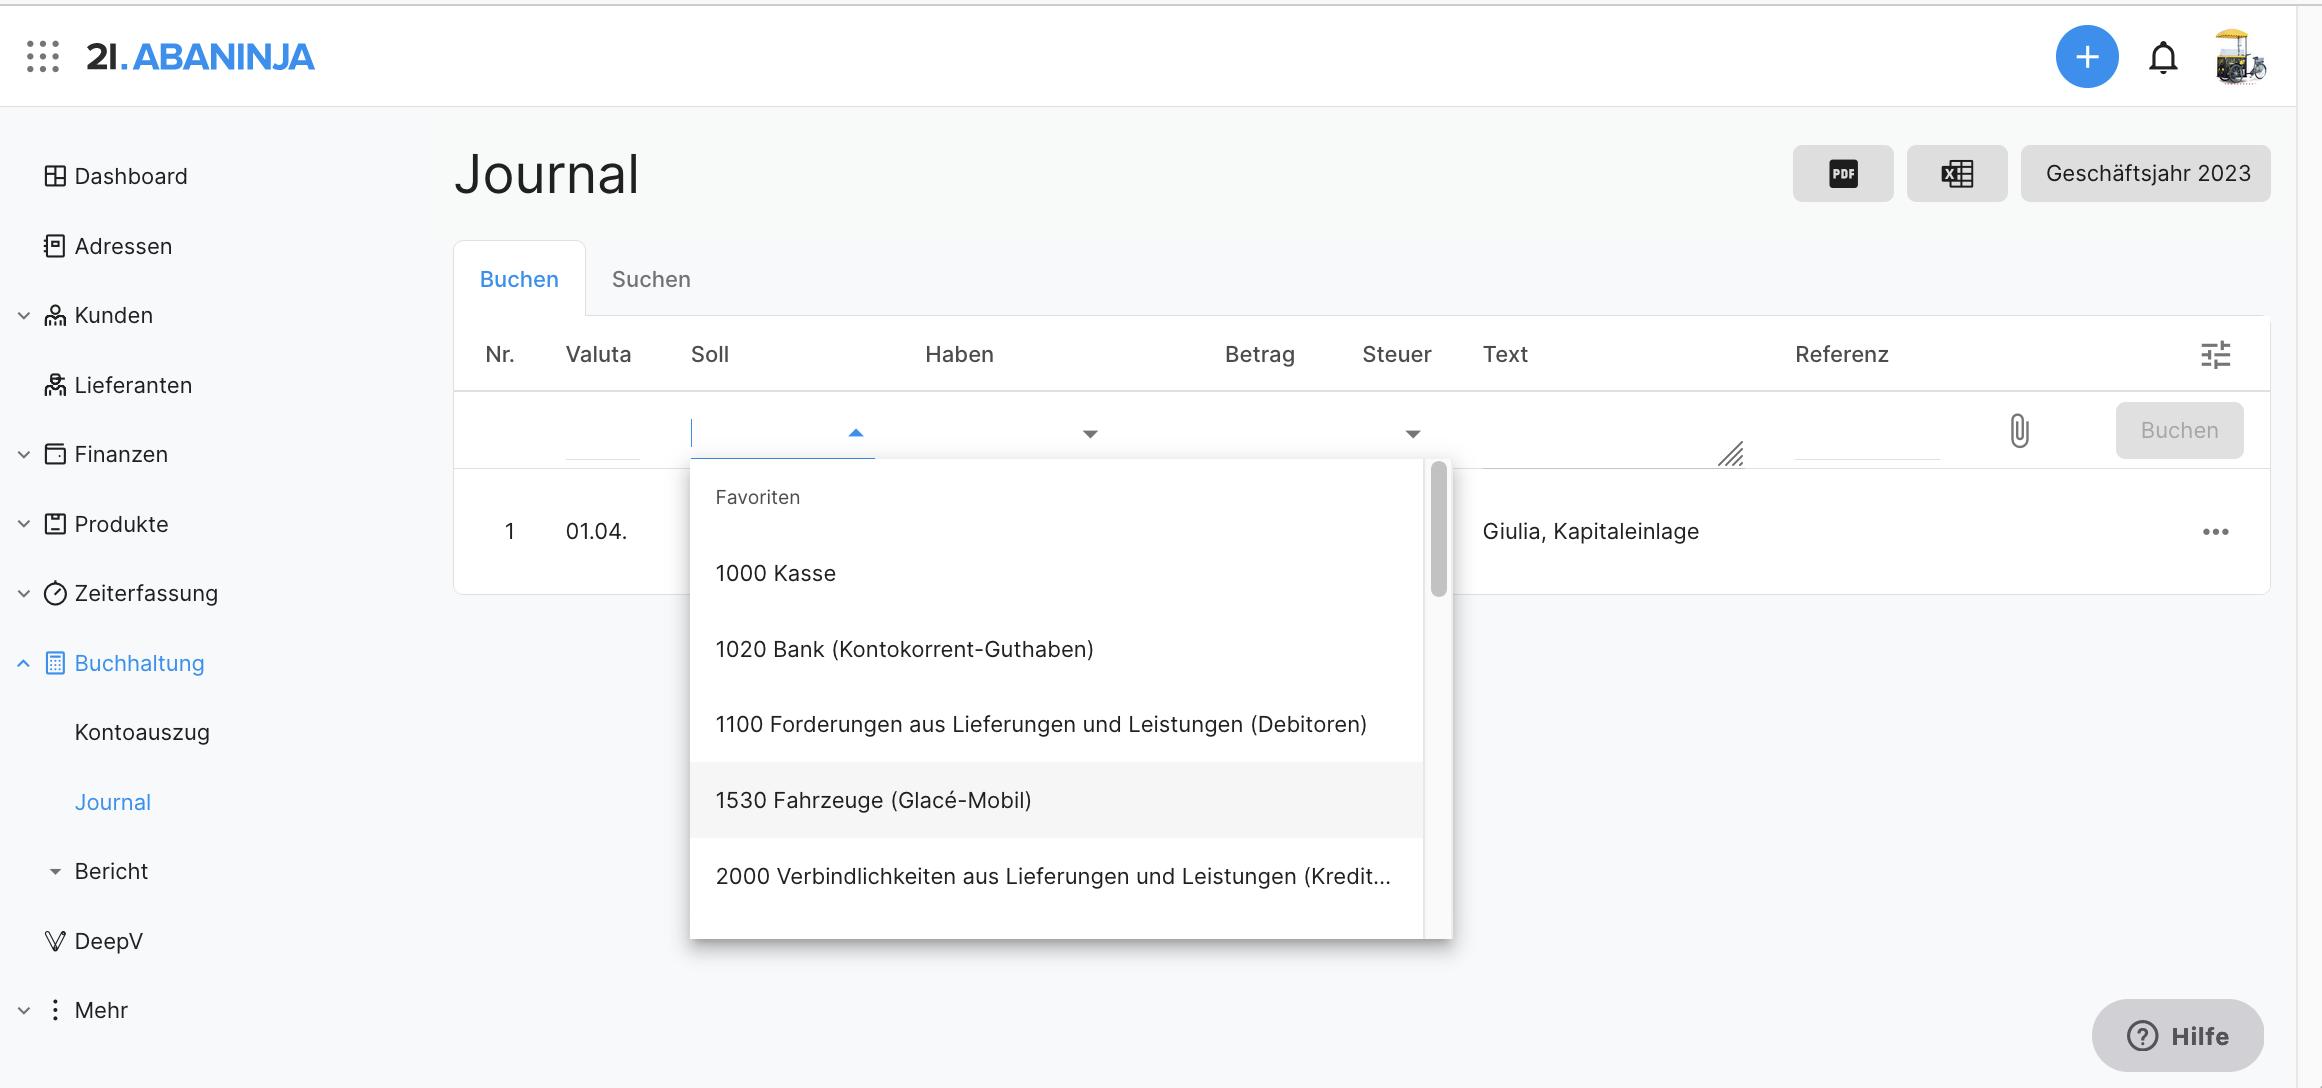Open notifications bell icon

click(x=2163, y=58)
